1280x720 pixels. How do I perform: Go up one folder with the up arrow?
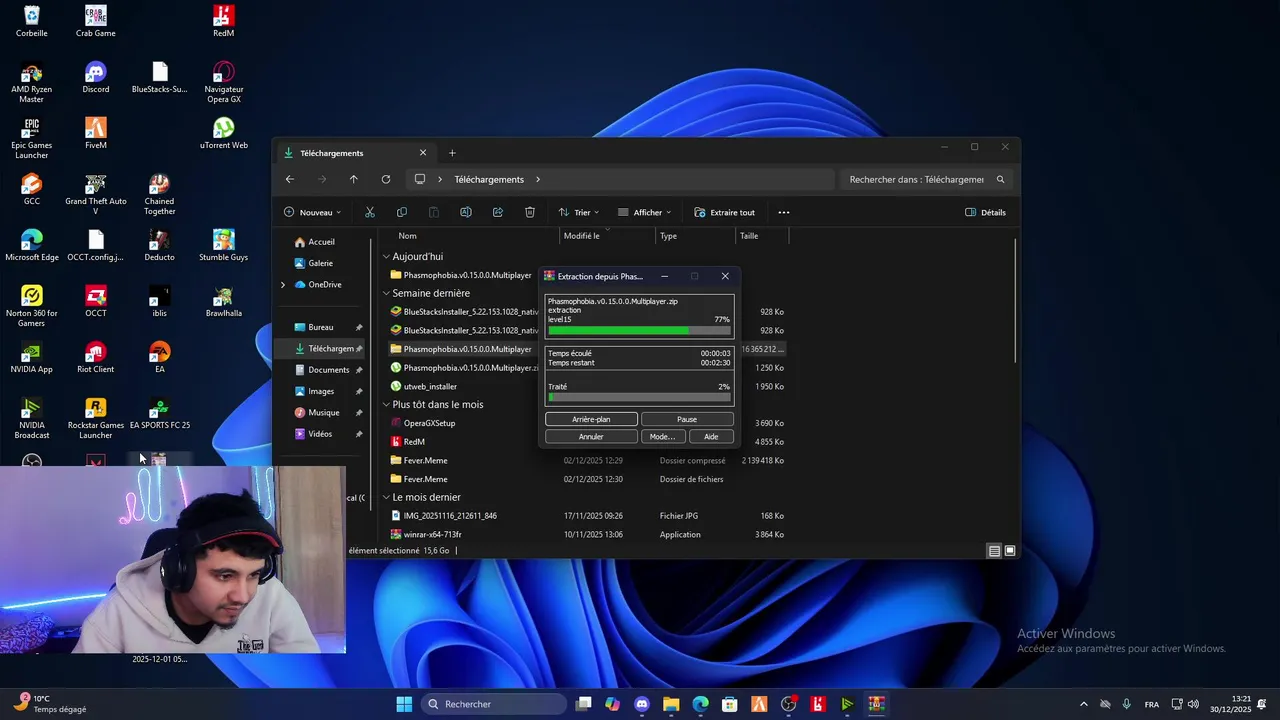tap(354, 179)
